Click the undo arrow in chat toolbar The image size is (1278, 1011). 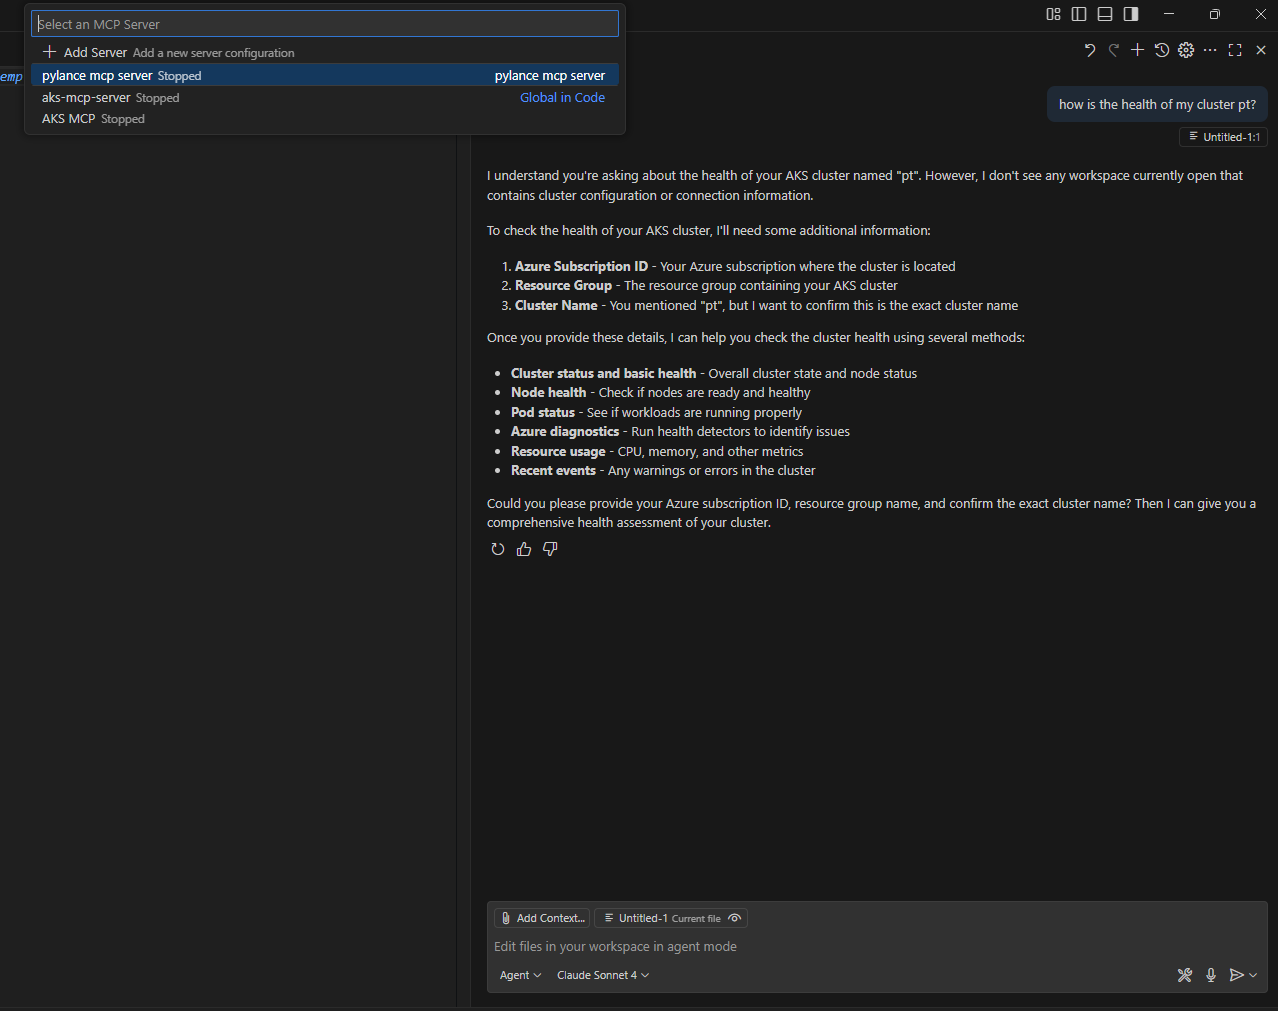coord(1089,50)
